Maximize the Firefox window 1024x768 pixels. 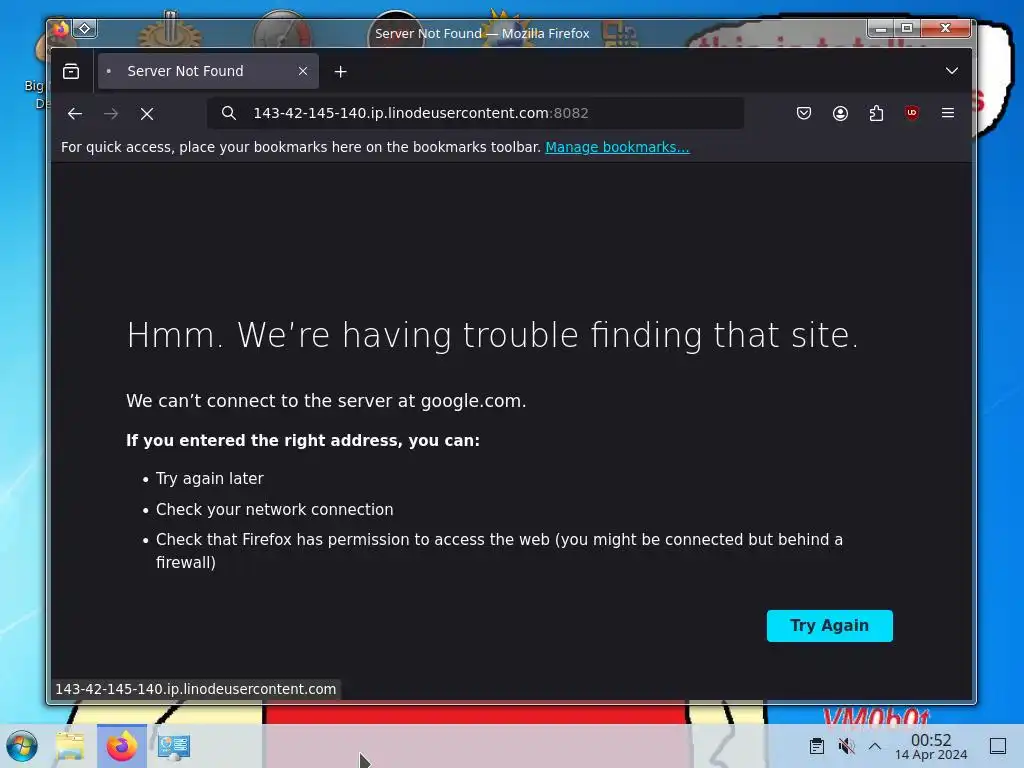coord(907,28)
